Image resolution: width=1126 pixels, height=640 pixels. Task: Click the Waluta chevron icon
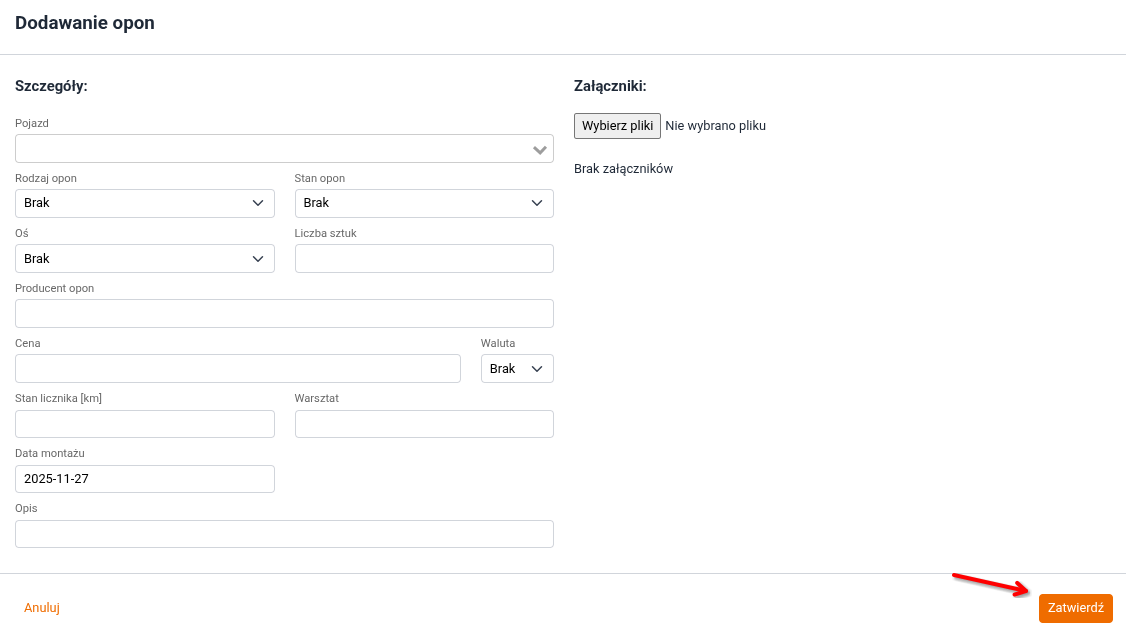point(537,369)
